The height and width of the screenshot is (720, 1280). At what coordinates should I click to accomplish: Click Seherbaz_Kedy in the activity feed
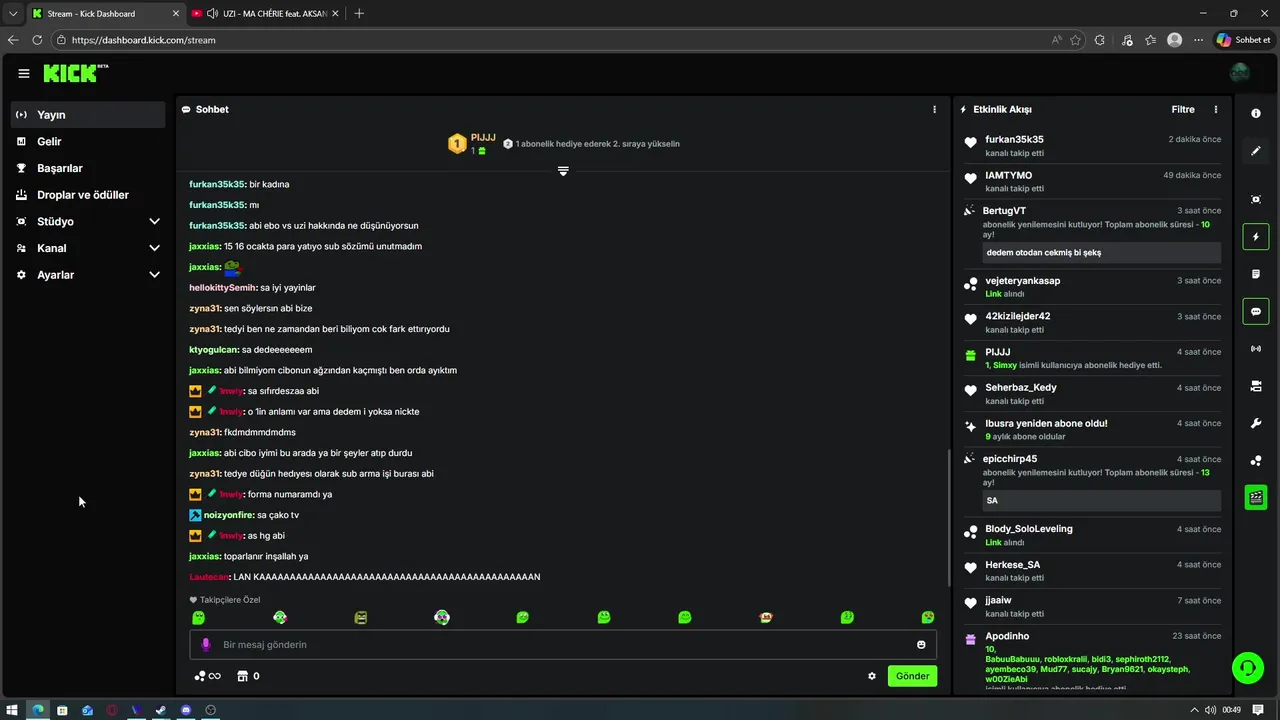[x=1021, y=388]
